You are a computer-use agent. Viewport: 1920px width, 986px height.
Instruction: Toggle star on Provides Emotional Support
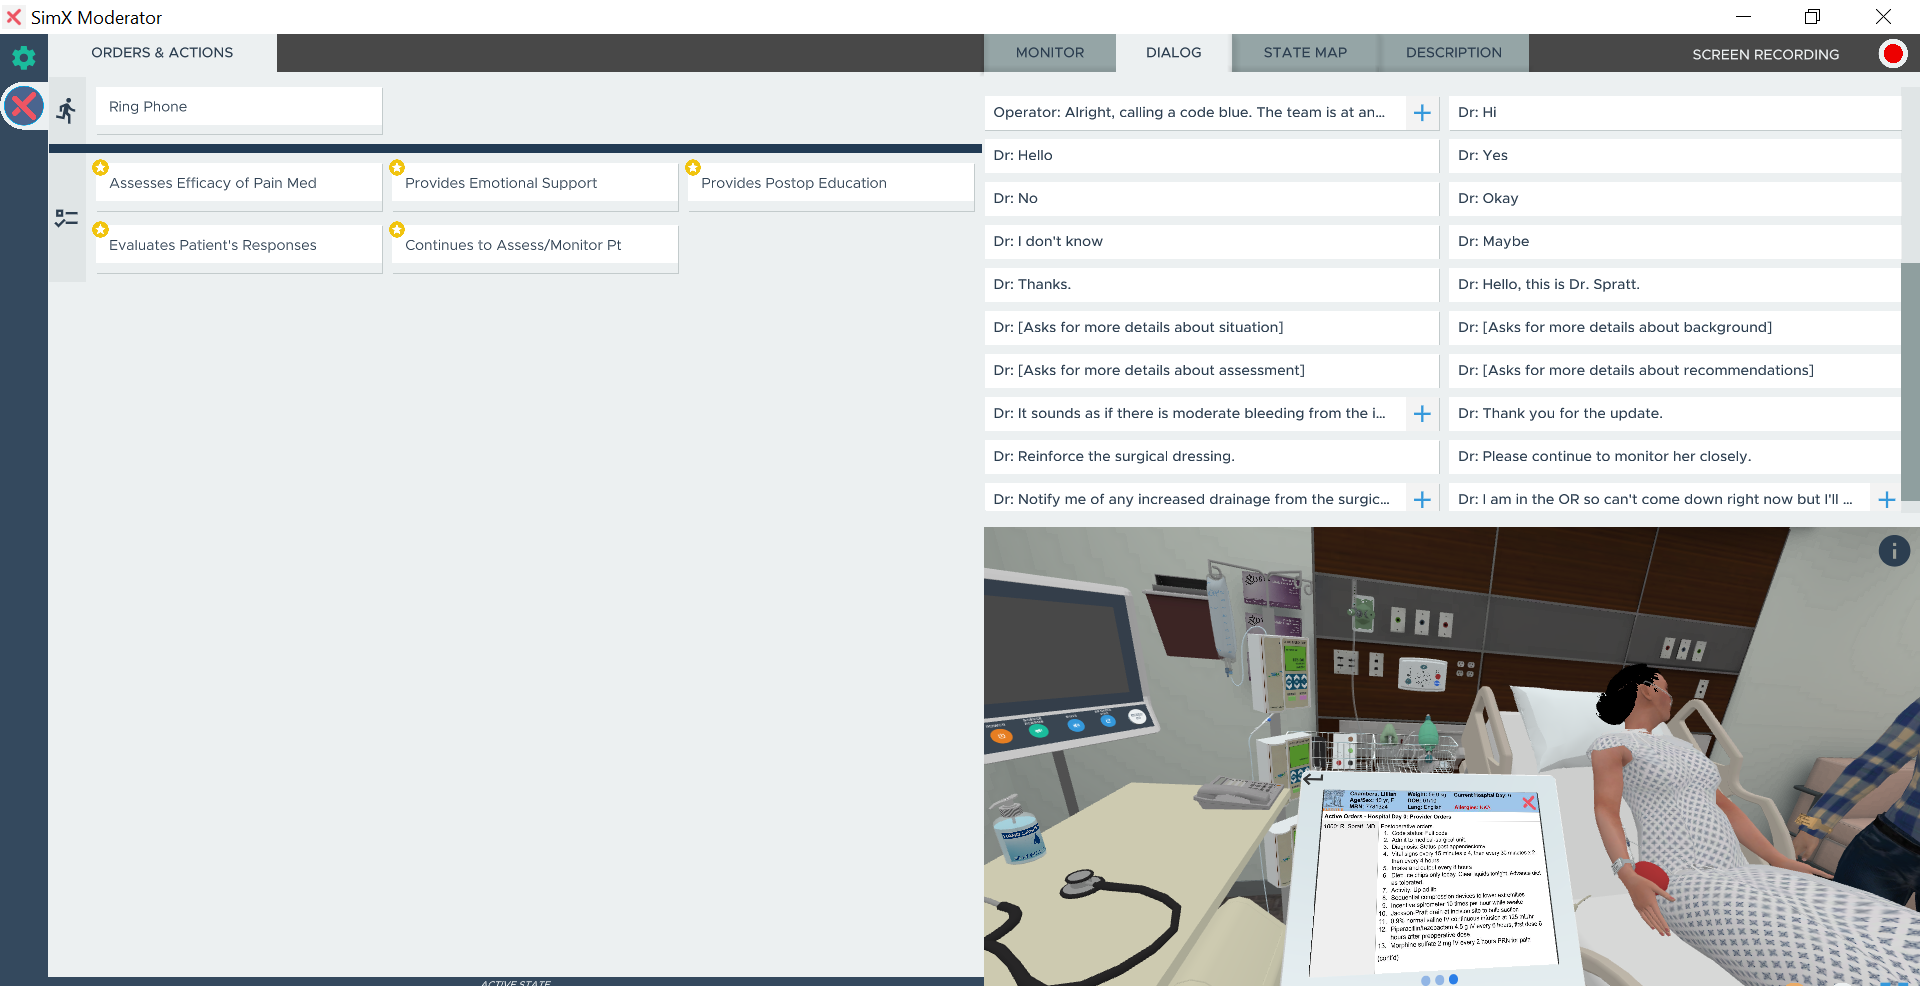click(397, 168)
